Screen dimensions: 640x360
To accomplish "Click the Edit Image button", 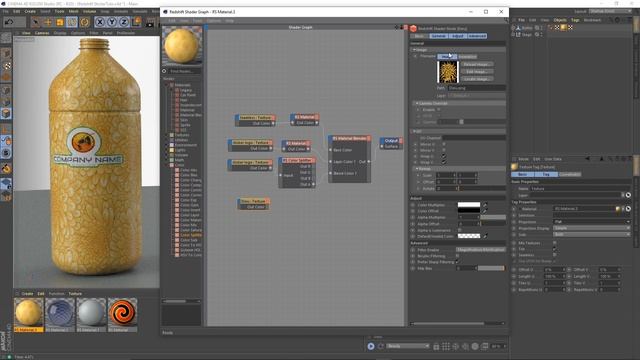I will (x=477, y=71).
